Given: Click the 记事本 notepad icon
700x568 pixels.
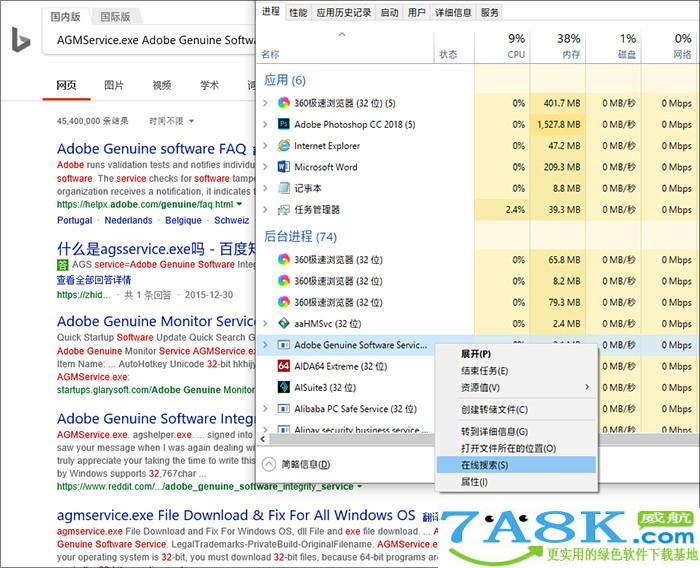Looking at the screenshot, I should pos(283,188).
